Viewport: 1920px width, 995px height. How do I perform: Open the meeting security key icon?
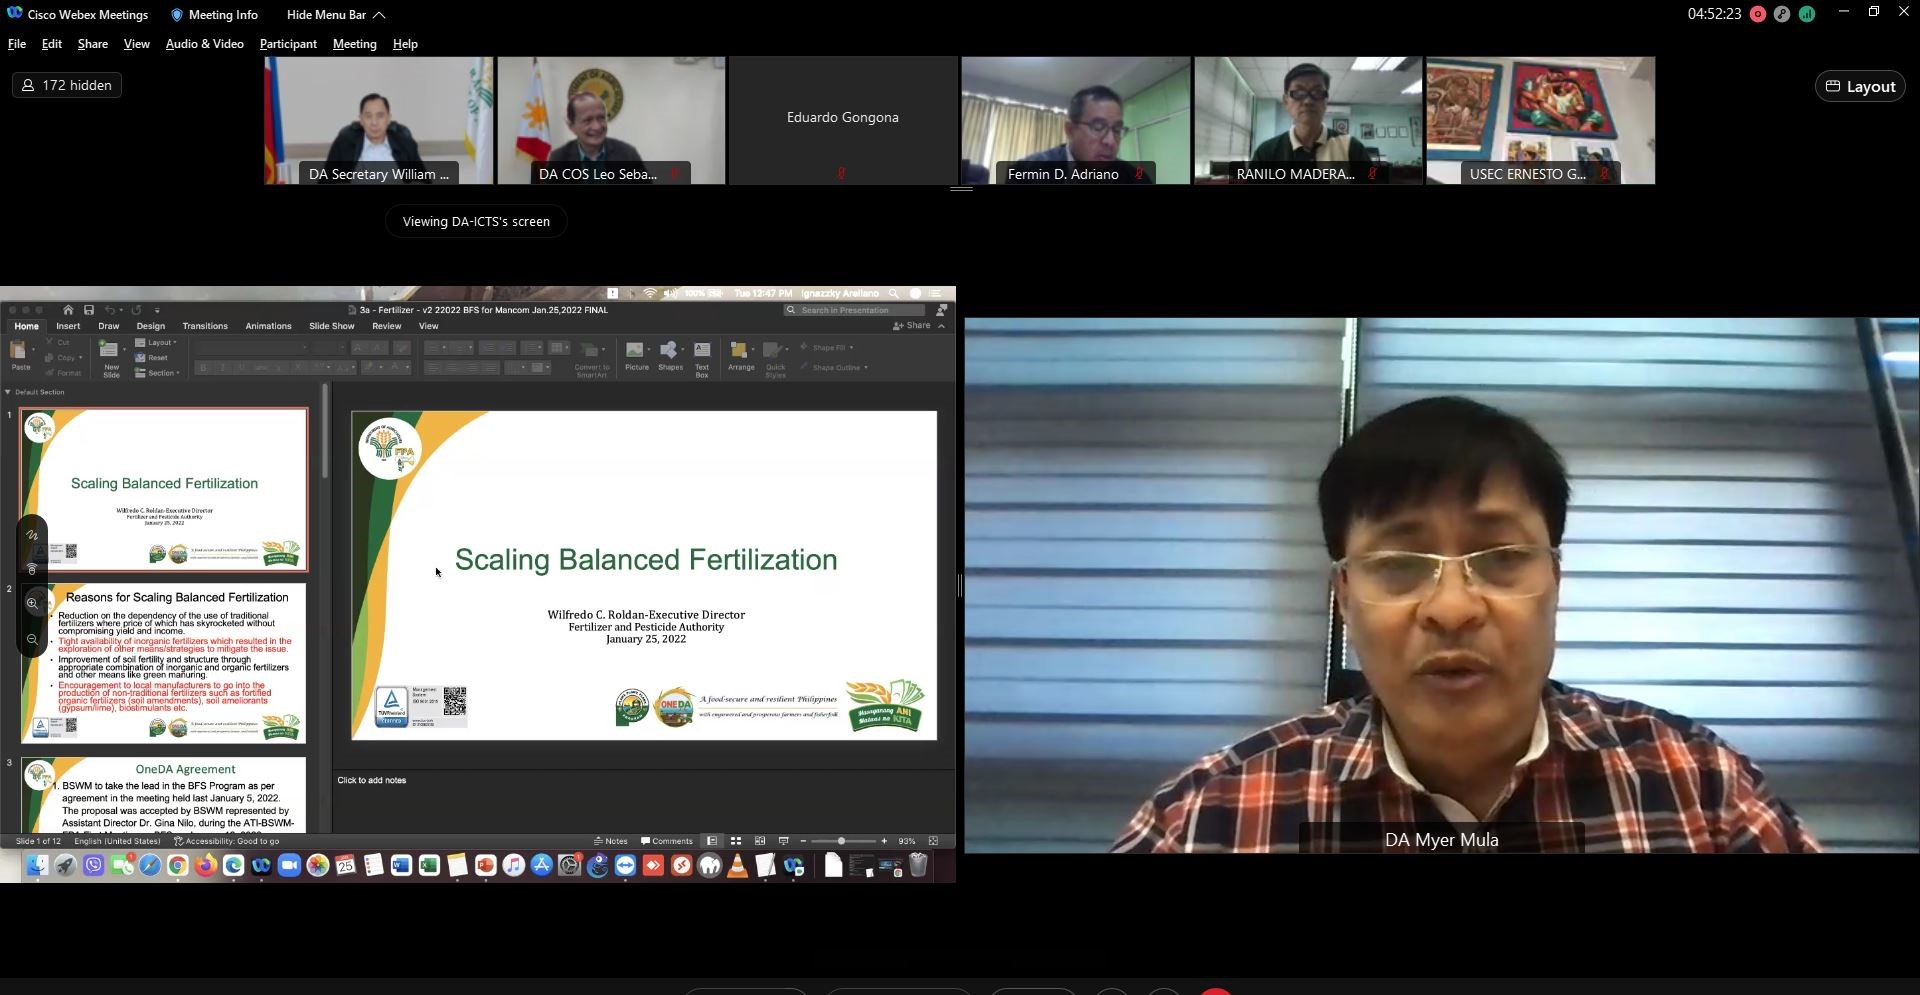[x=1782, y=14]
